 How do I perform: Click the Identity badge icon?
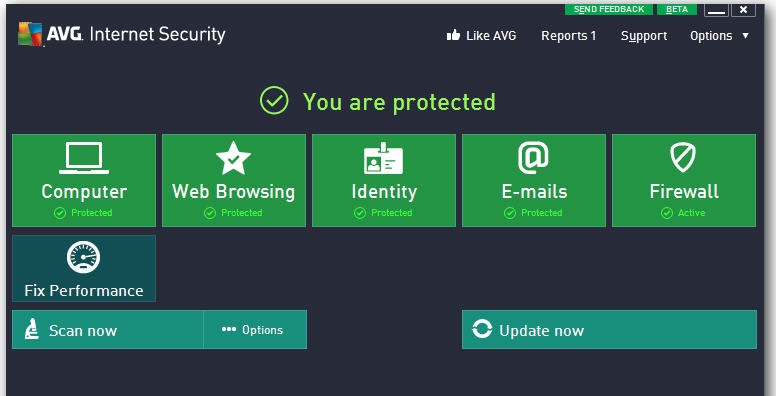[x=384, y=158]
